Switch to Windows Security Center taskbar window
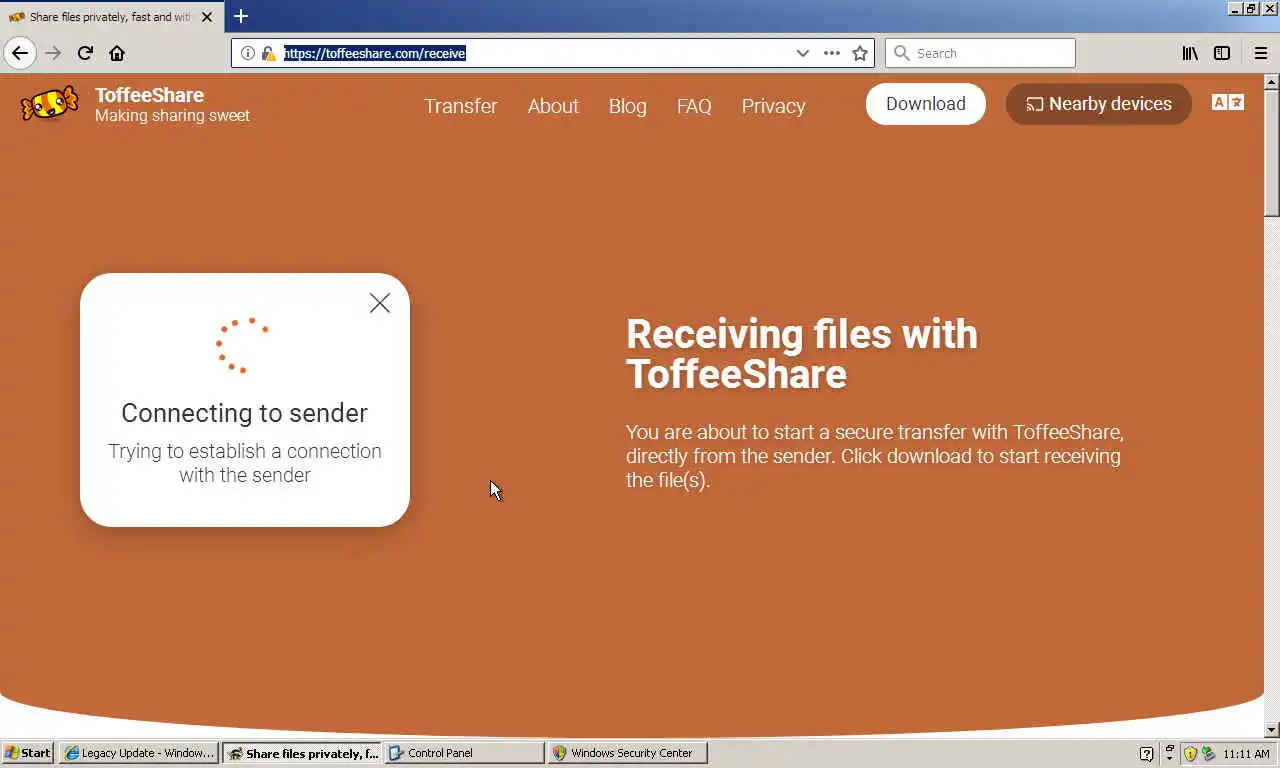This screenshot has width=1280, height=768. point(628,753)
